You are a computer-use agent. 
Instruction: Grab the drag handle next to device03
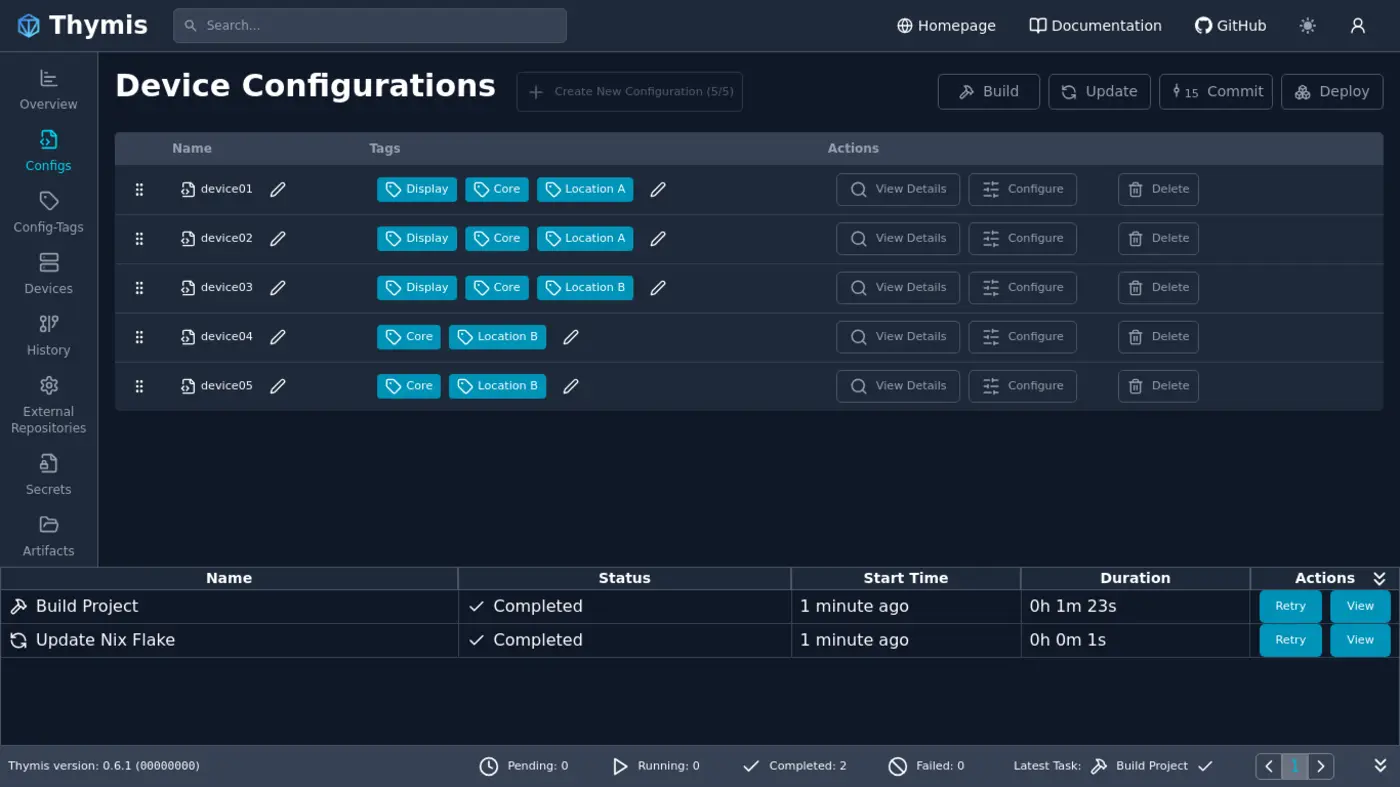coord(139,287)
